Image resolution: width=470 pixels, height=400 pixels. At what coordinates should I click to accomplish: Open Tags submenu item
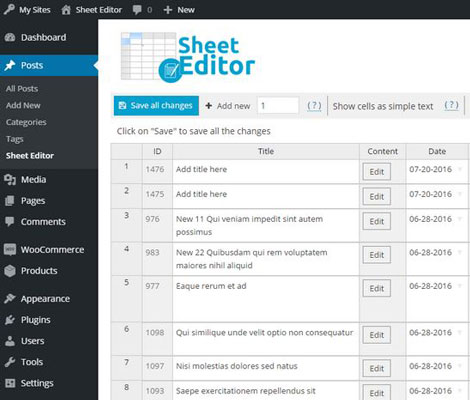click(x=14, y=139)
